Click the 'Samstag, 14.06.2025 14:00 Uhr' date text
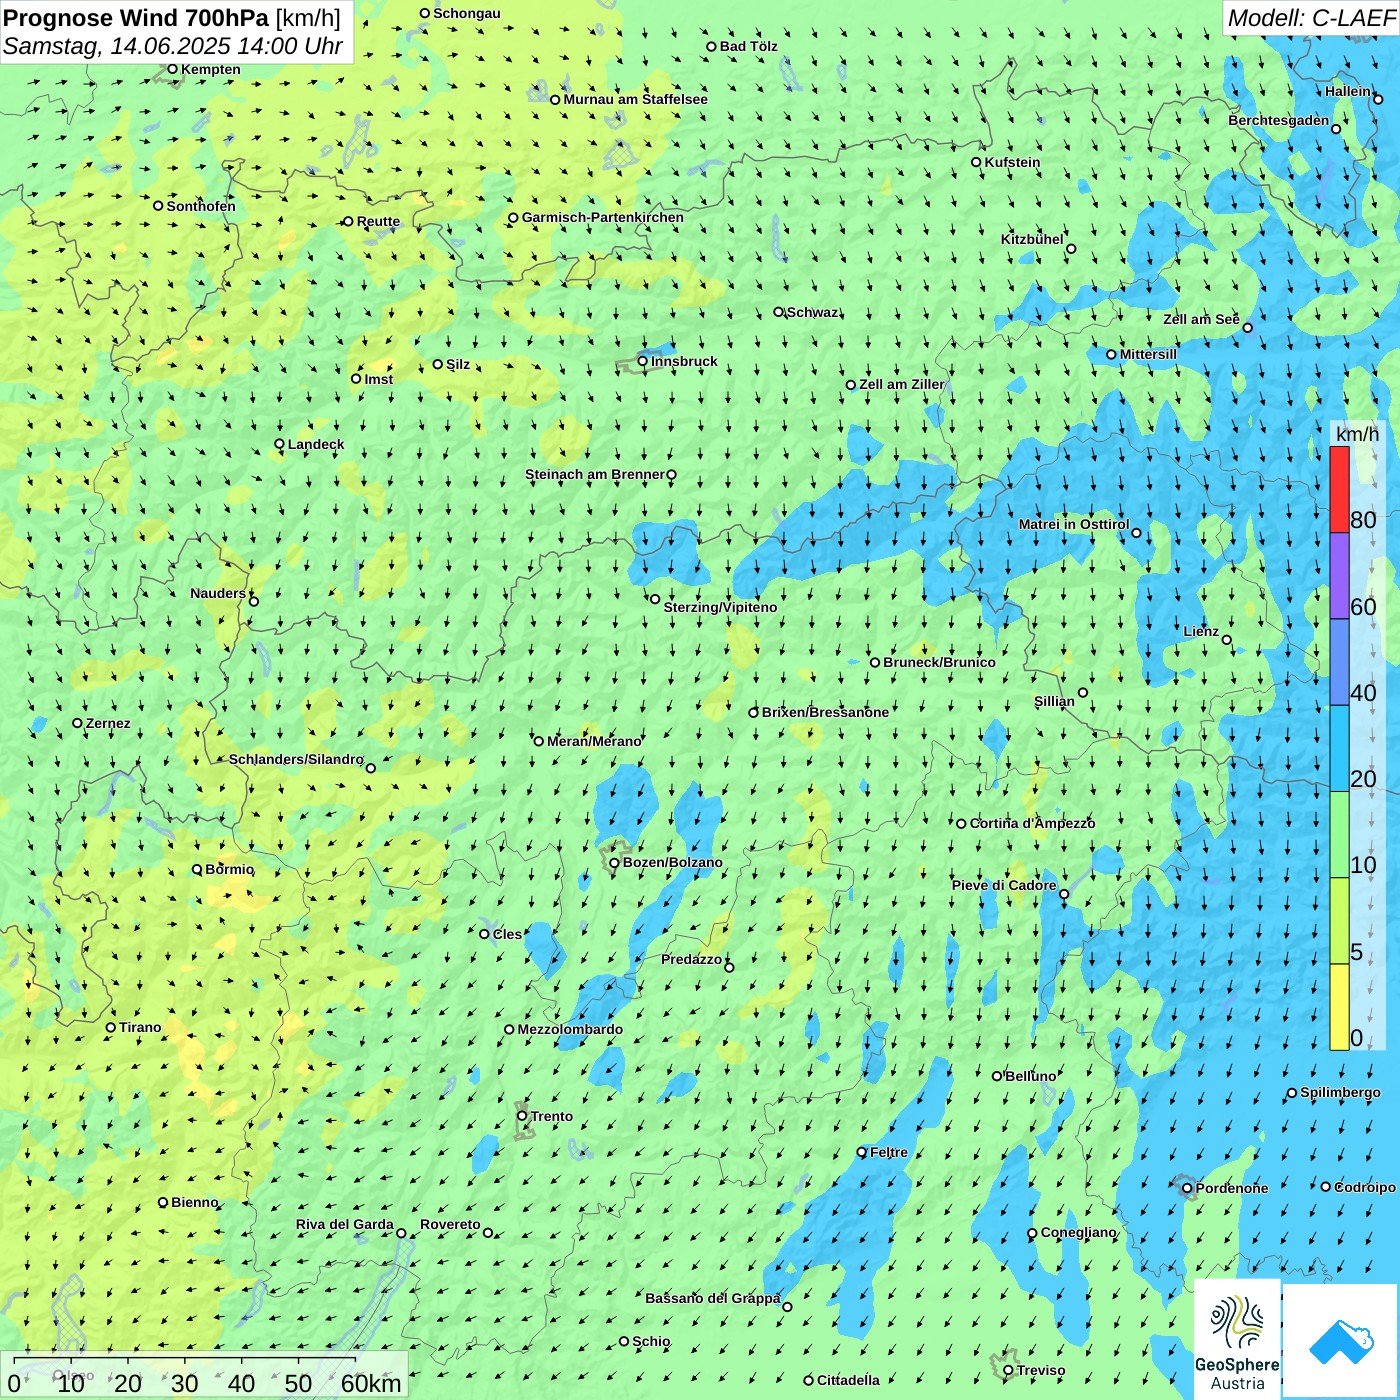This screenshot has width=1400, height=1400. (x=173, y=46)
